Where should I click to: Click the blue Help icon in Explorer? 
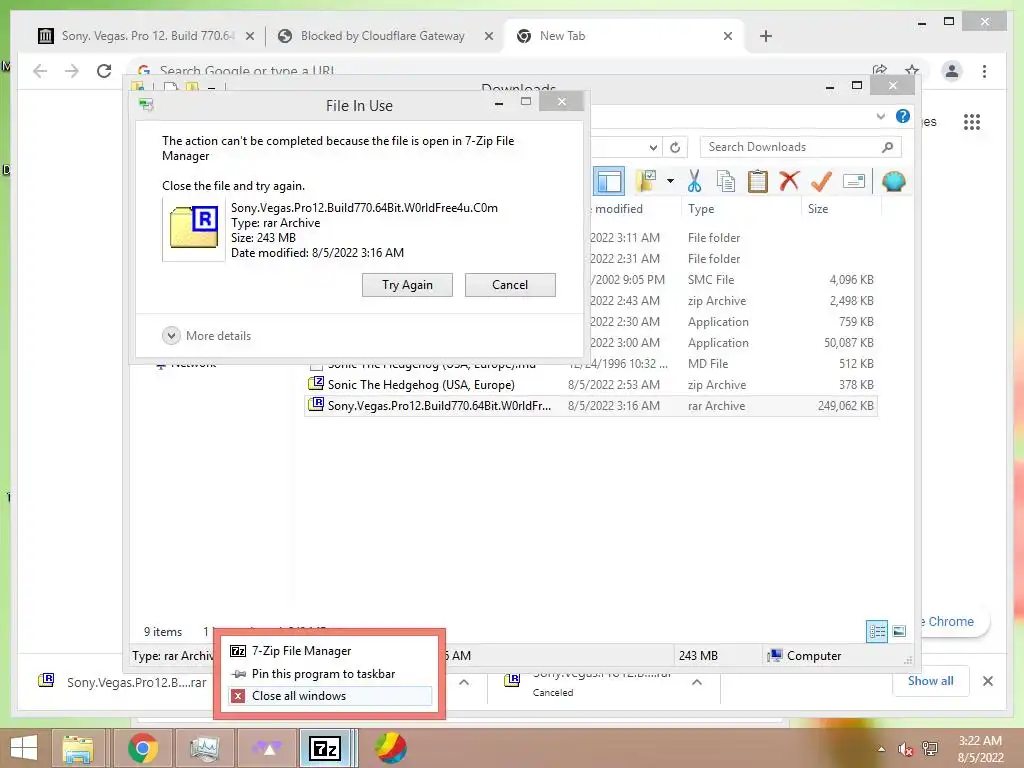point(903,116)
